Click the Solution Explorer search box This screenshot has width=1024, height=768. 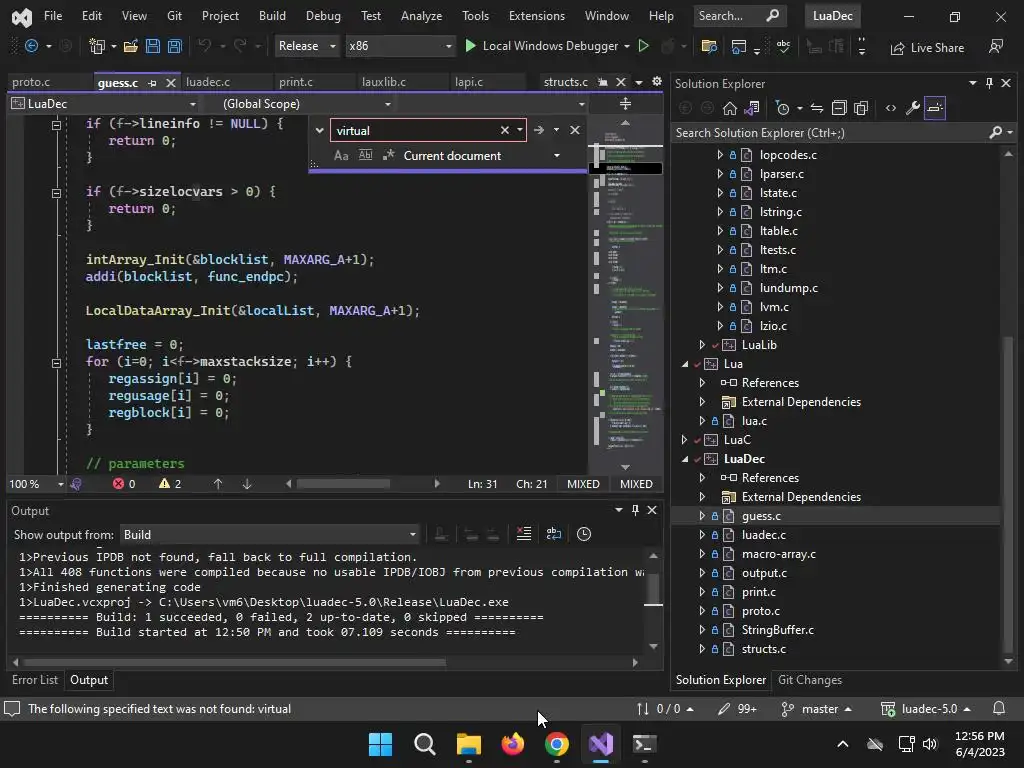coord(831,133)
